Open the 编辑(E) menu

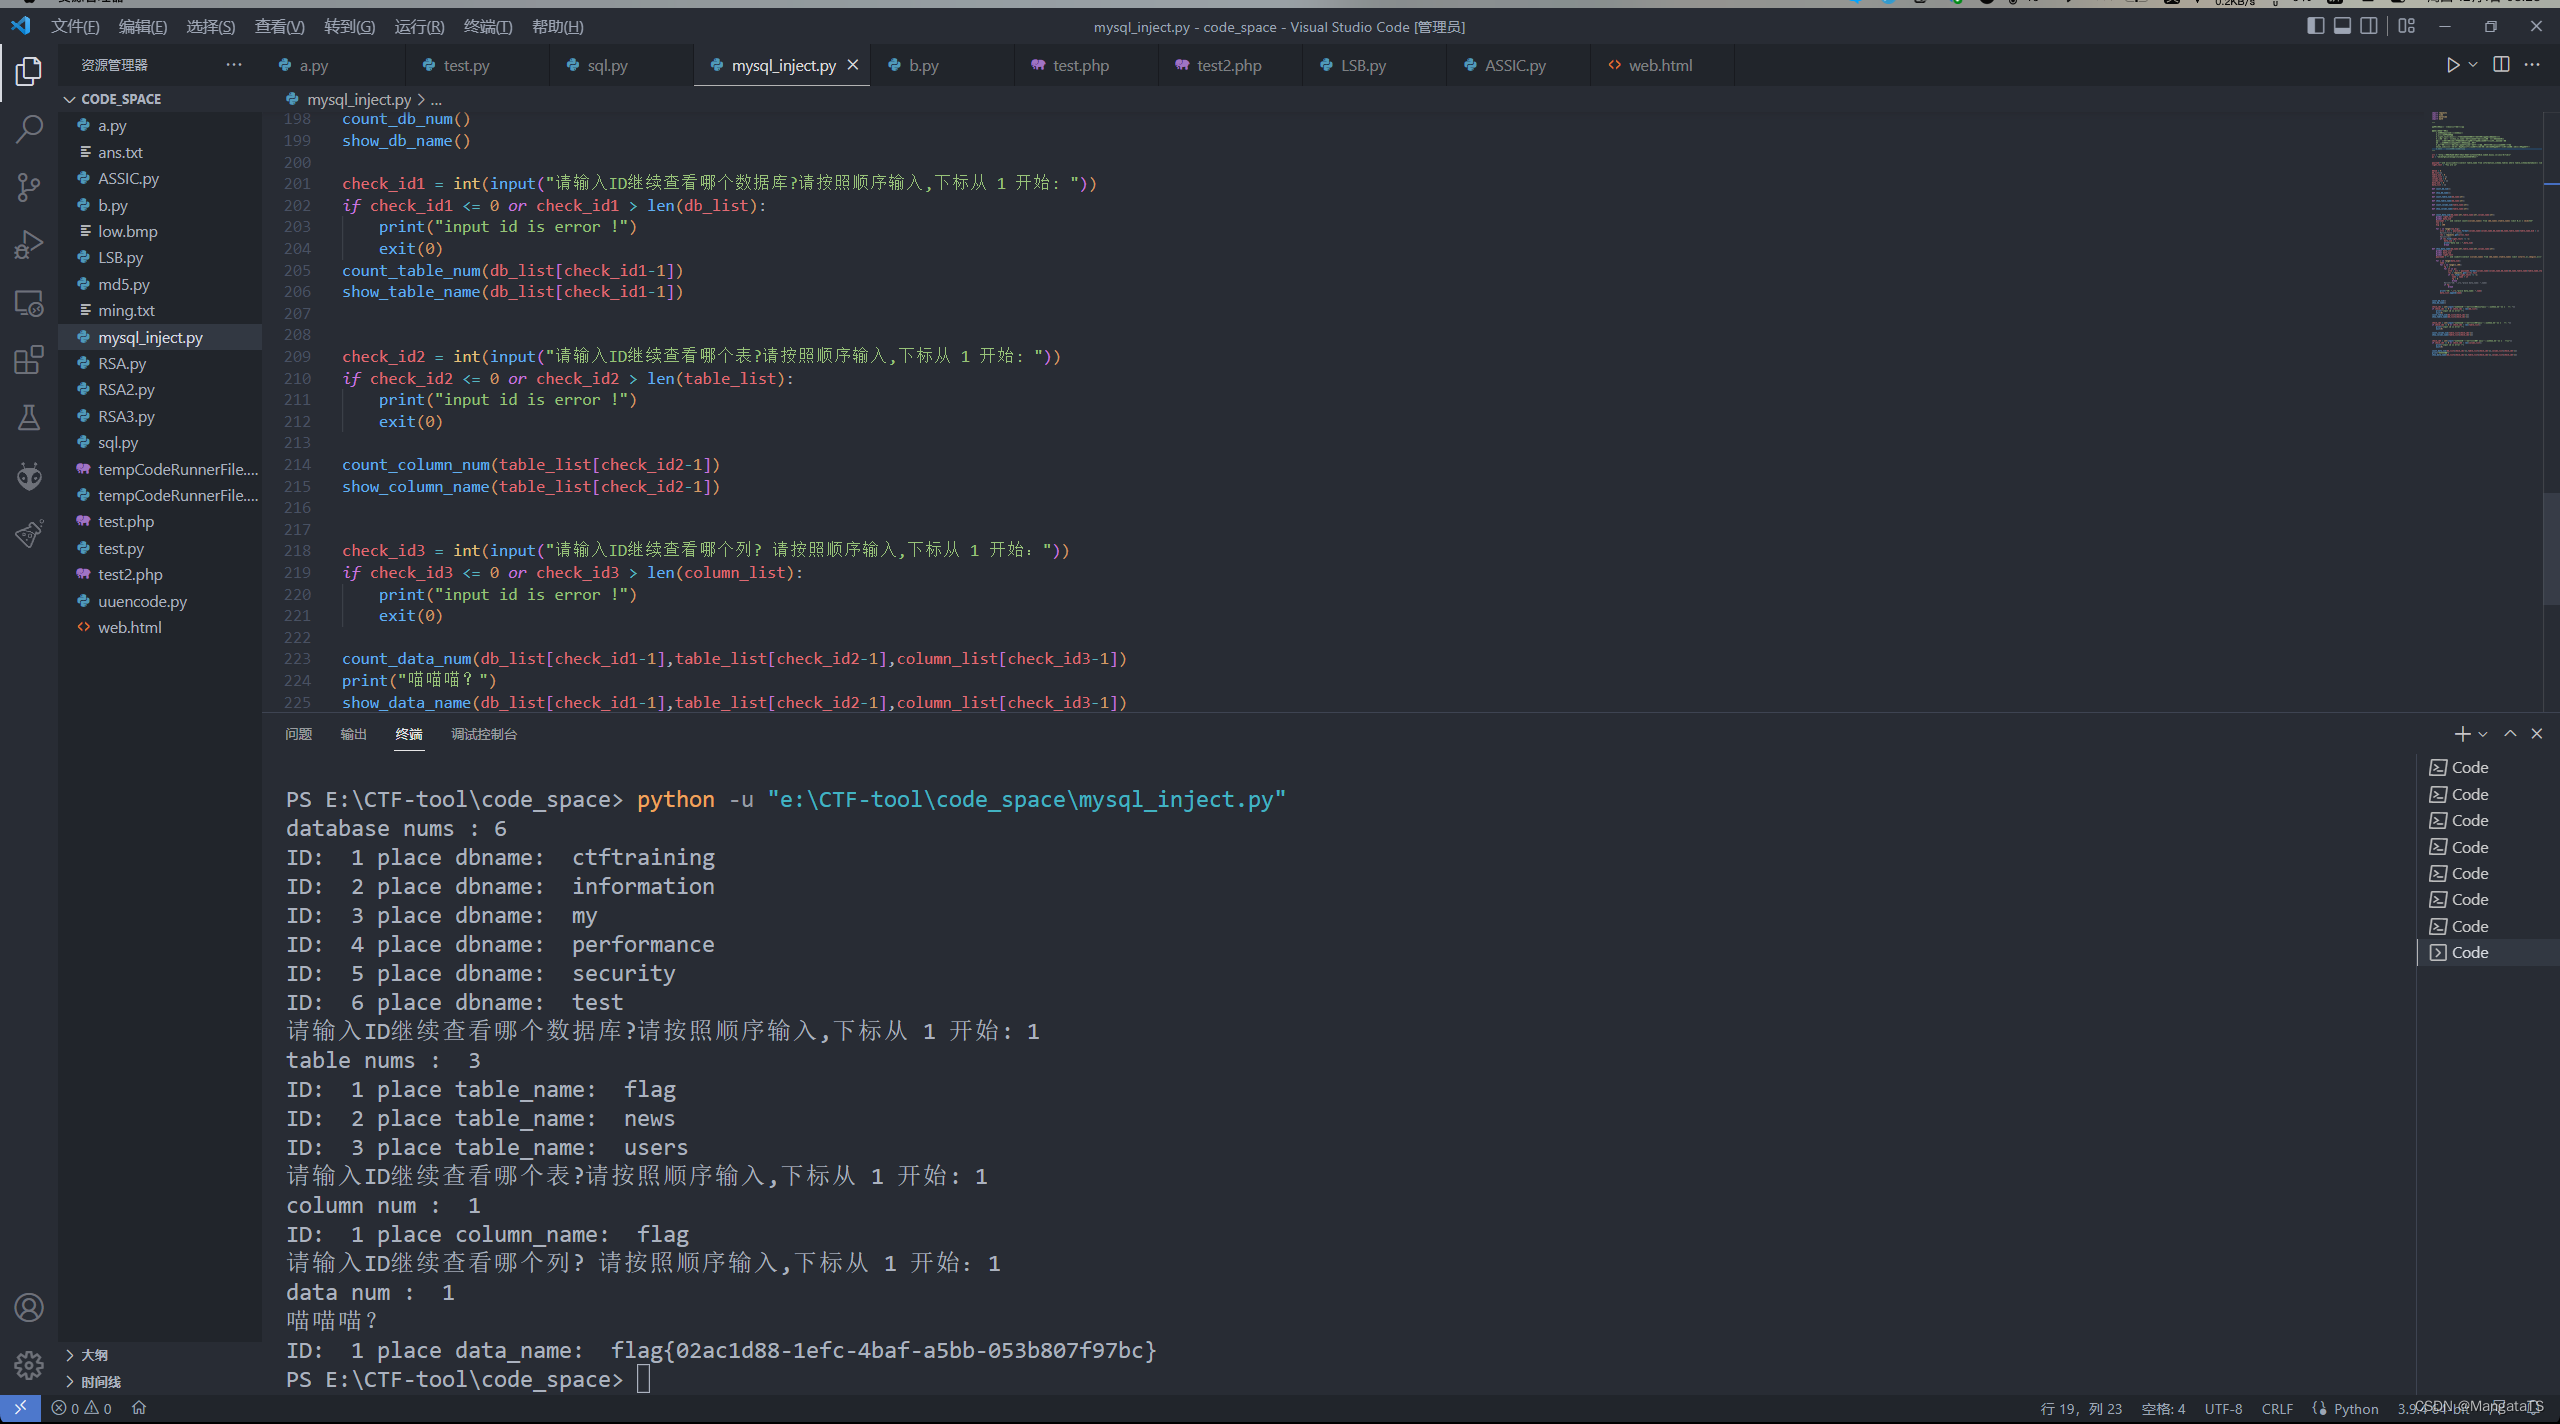[x=143, y=27]
